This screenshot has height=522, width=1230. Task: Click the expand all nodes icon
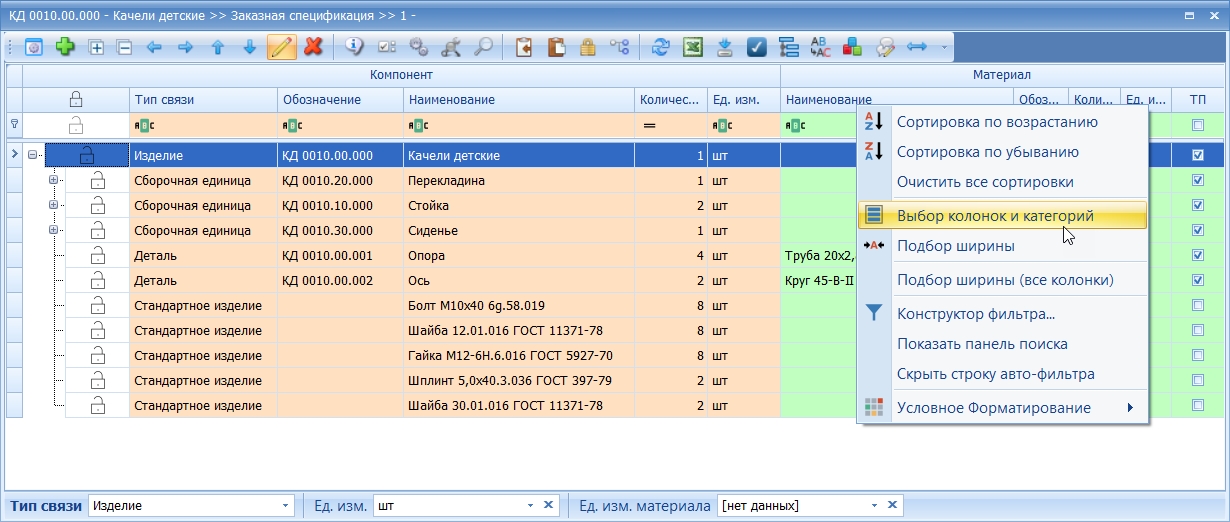[x=97, y=47]
